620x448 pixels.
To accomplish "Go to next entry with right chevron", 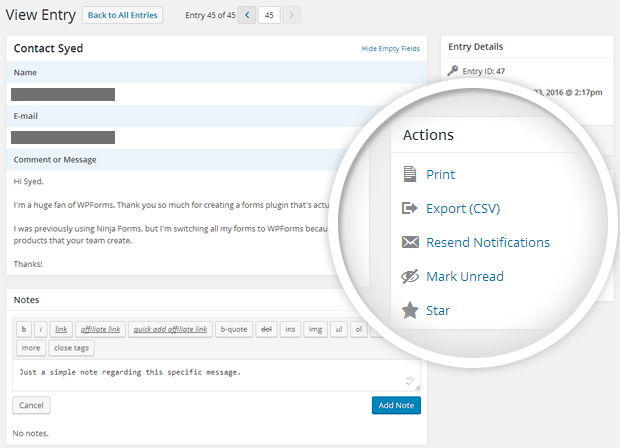I will tap(291, 15).
